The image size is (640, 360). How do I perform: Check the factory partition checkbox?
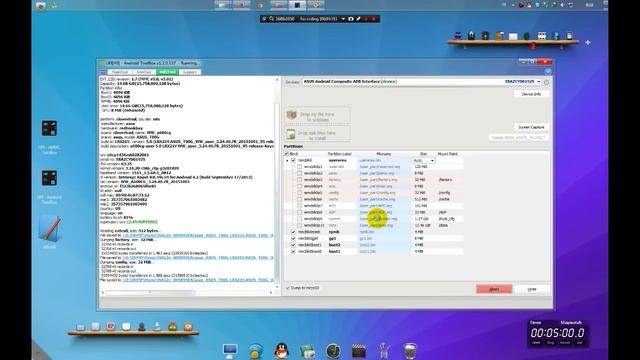click(300, 180)
